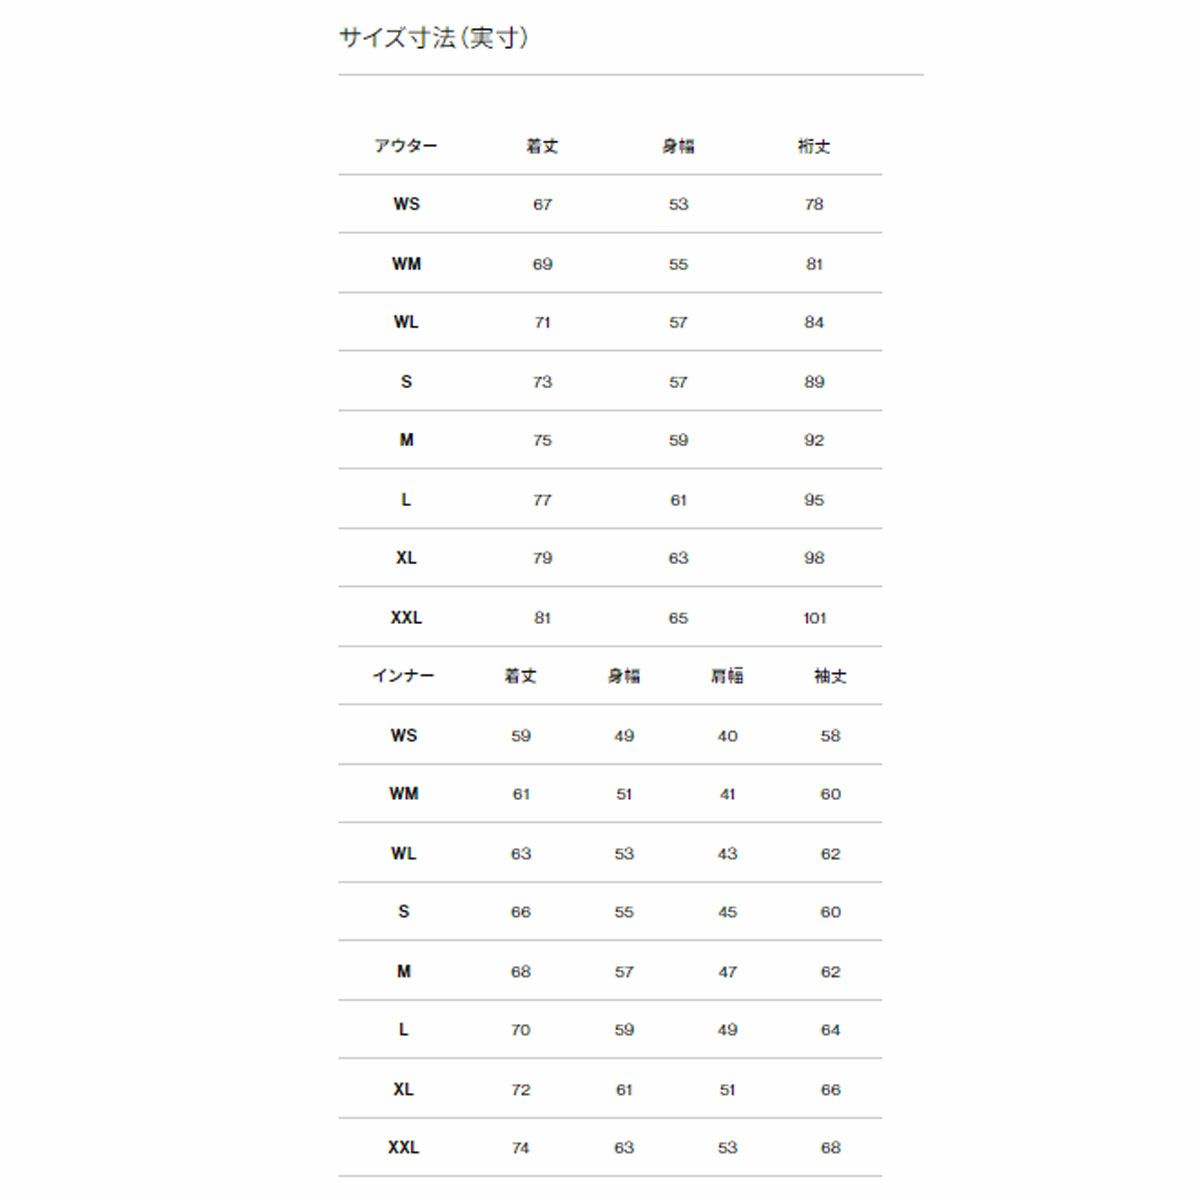Click the アウター table header
Screen dimensions: 1200x1200
tap(406, 146)
